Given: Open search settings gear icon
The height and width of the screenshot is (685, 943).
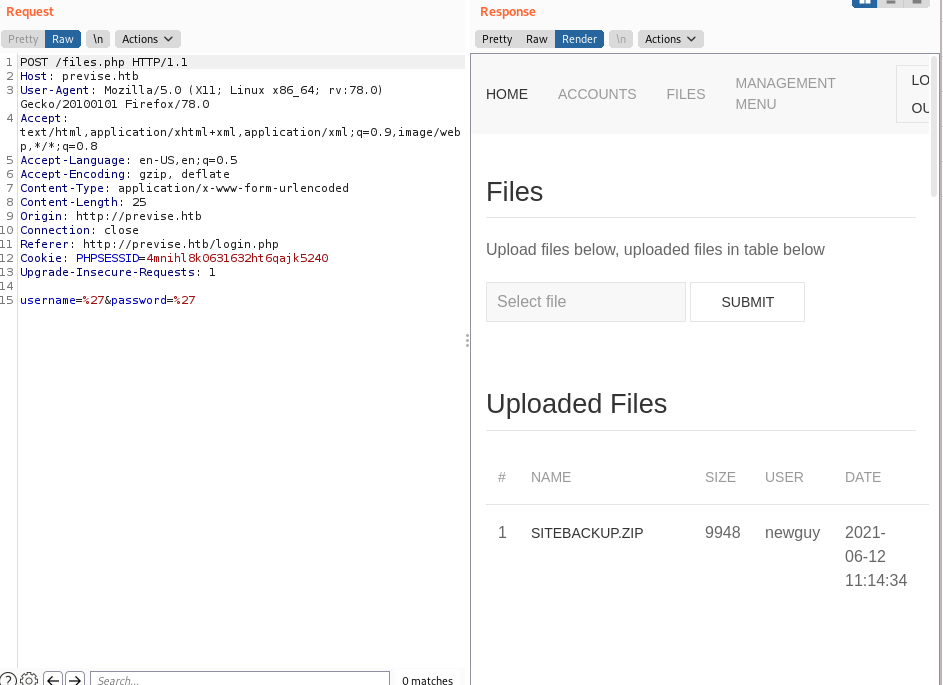Looking at the screenshot, I should [29, 680].
